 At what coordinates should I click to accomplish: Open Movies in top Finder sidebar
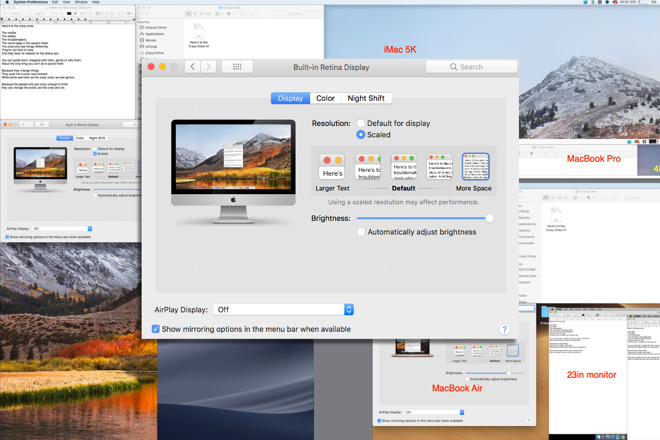click(x=148, y=40)
